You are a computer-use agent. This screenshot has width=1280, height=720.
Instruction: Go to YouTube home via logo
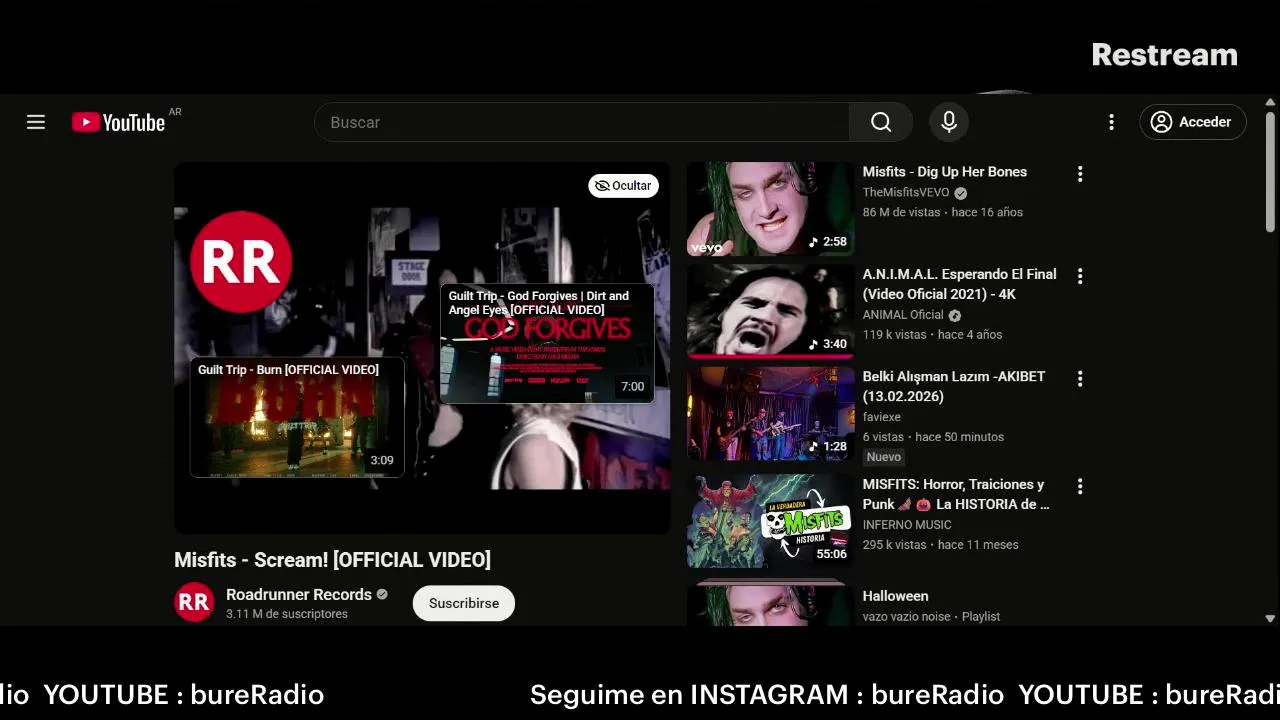(x=118, y=122)
